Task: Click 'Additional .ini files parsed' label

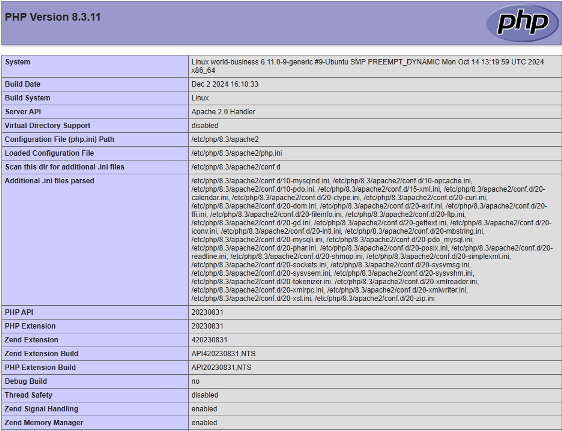Action: (49, 181)
